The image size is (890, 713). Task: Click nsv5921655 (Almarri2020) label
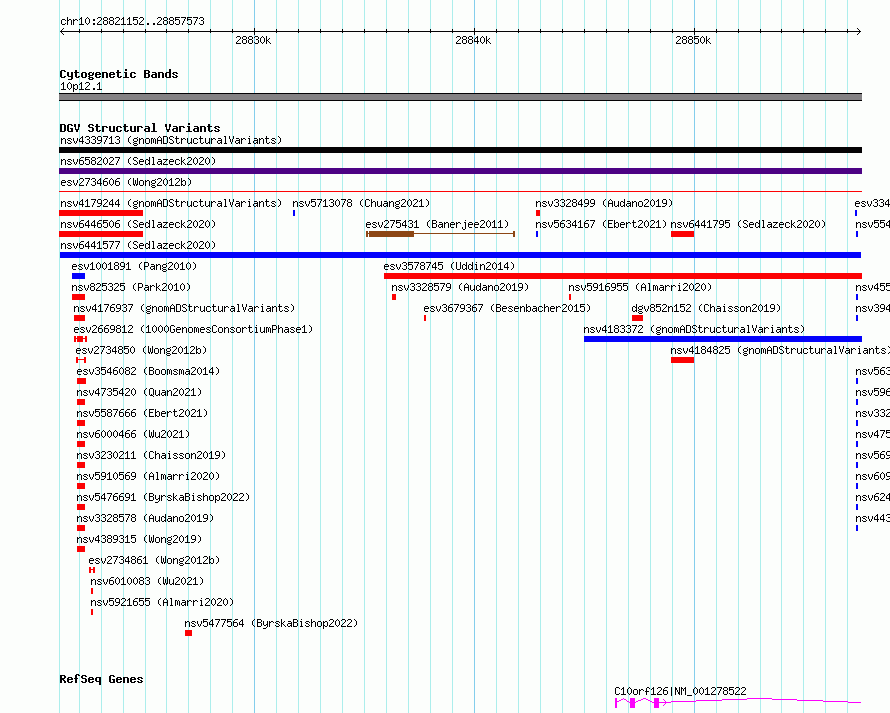pyautogui.click(x=162, y=602)
